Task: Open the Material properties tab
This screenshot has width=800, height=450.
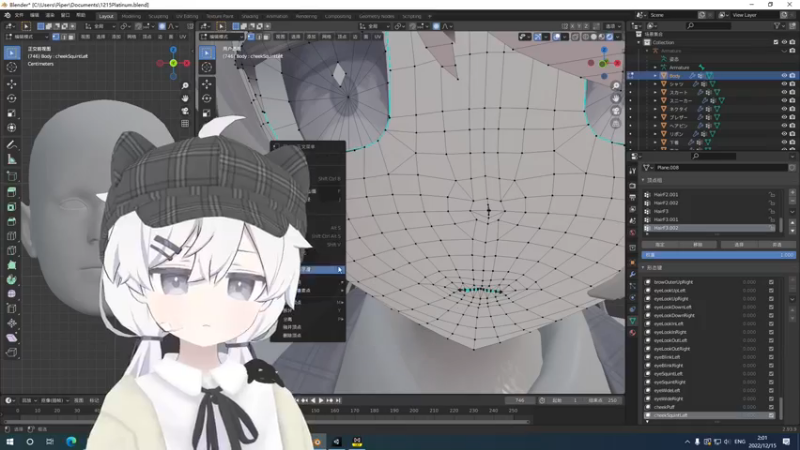Action: (633, 333)
